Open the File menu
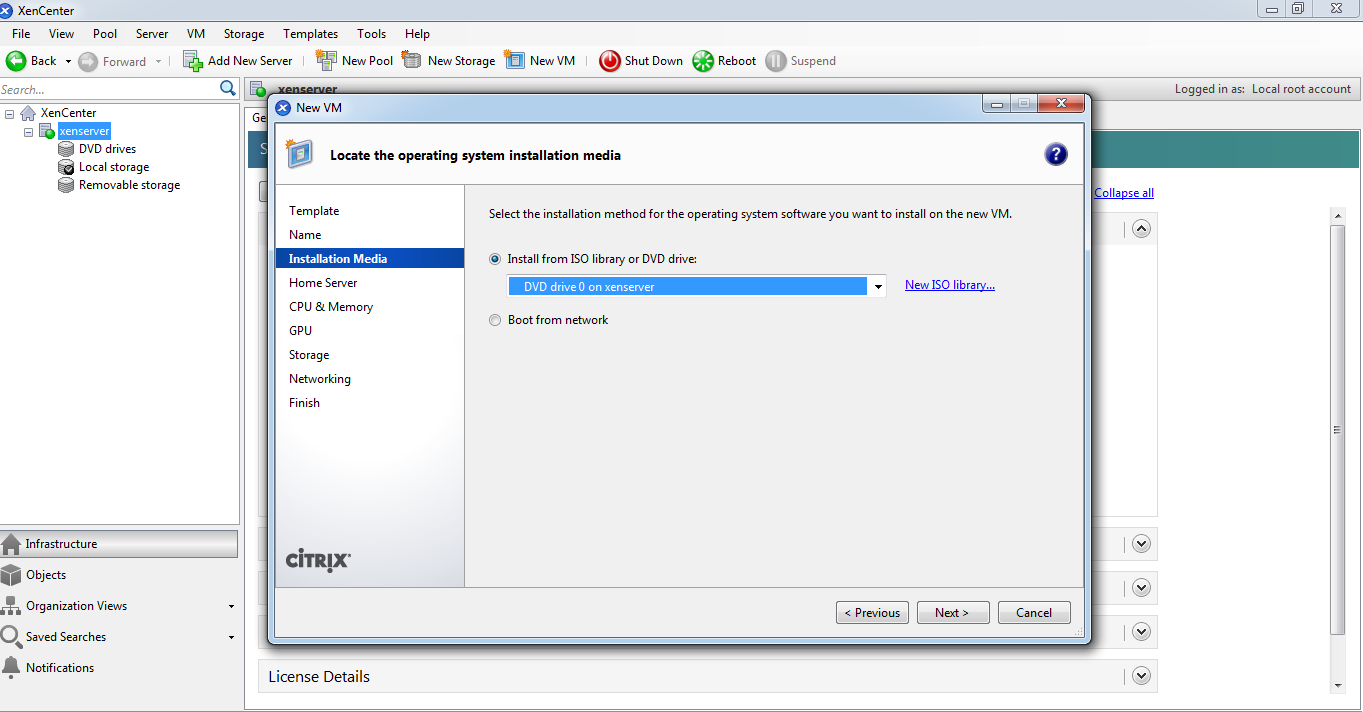This screenshot has height=712, width=1363. [x=21, y=34]
